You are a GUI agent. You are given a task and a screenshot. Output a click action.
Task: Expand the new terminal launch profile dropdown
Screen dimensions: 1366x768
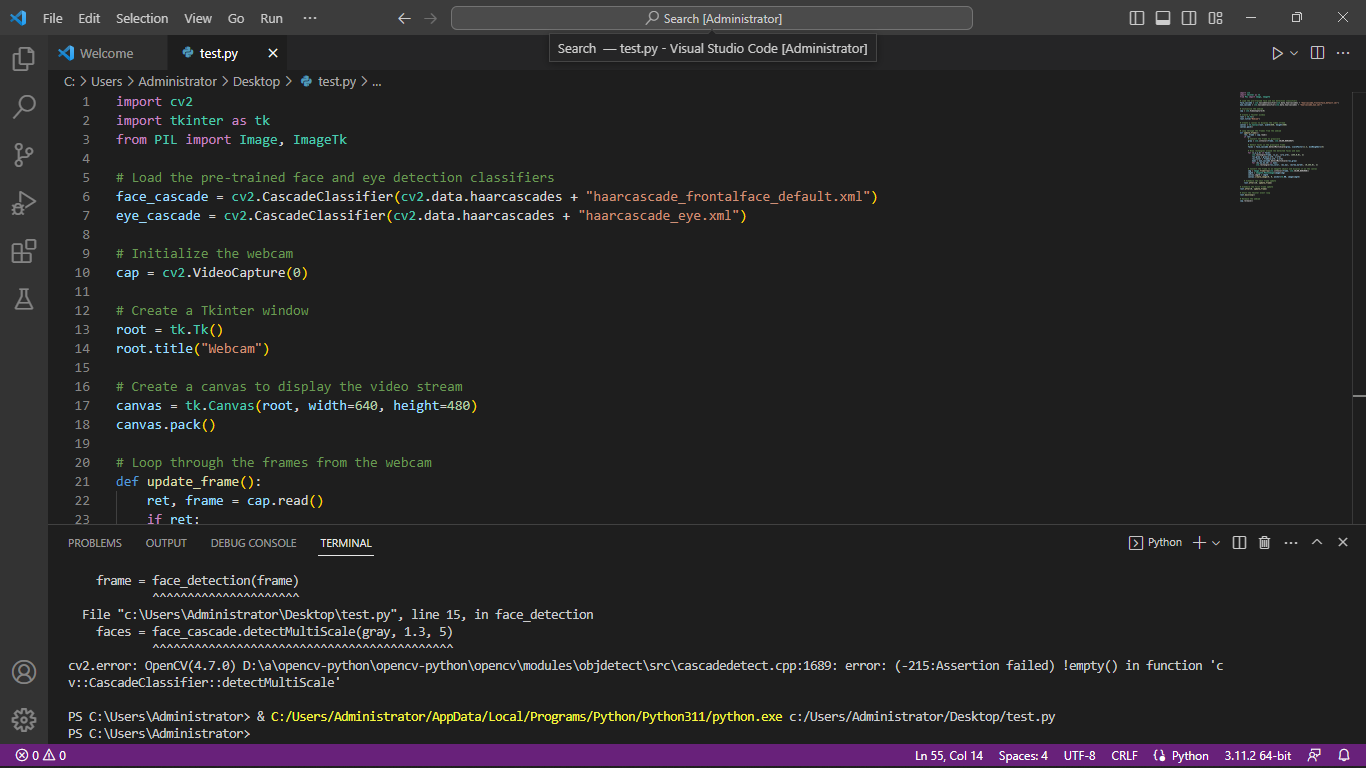[x=1216, y=542]
